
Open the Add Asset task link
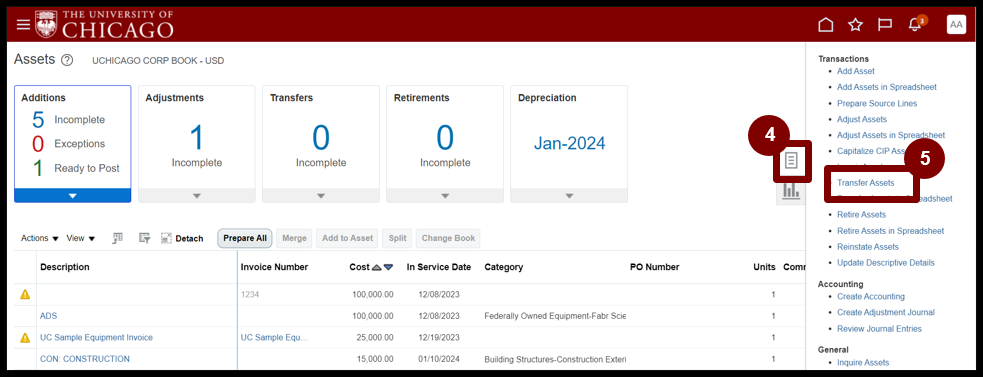click(856, 72)
